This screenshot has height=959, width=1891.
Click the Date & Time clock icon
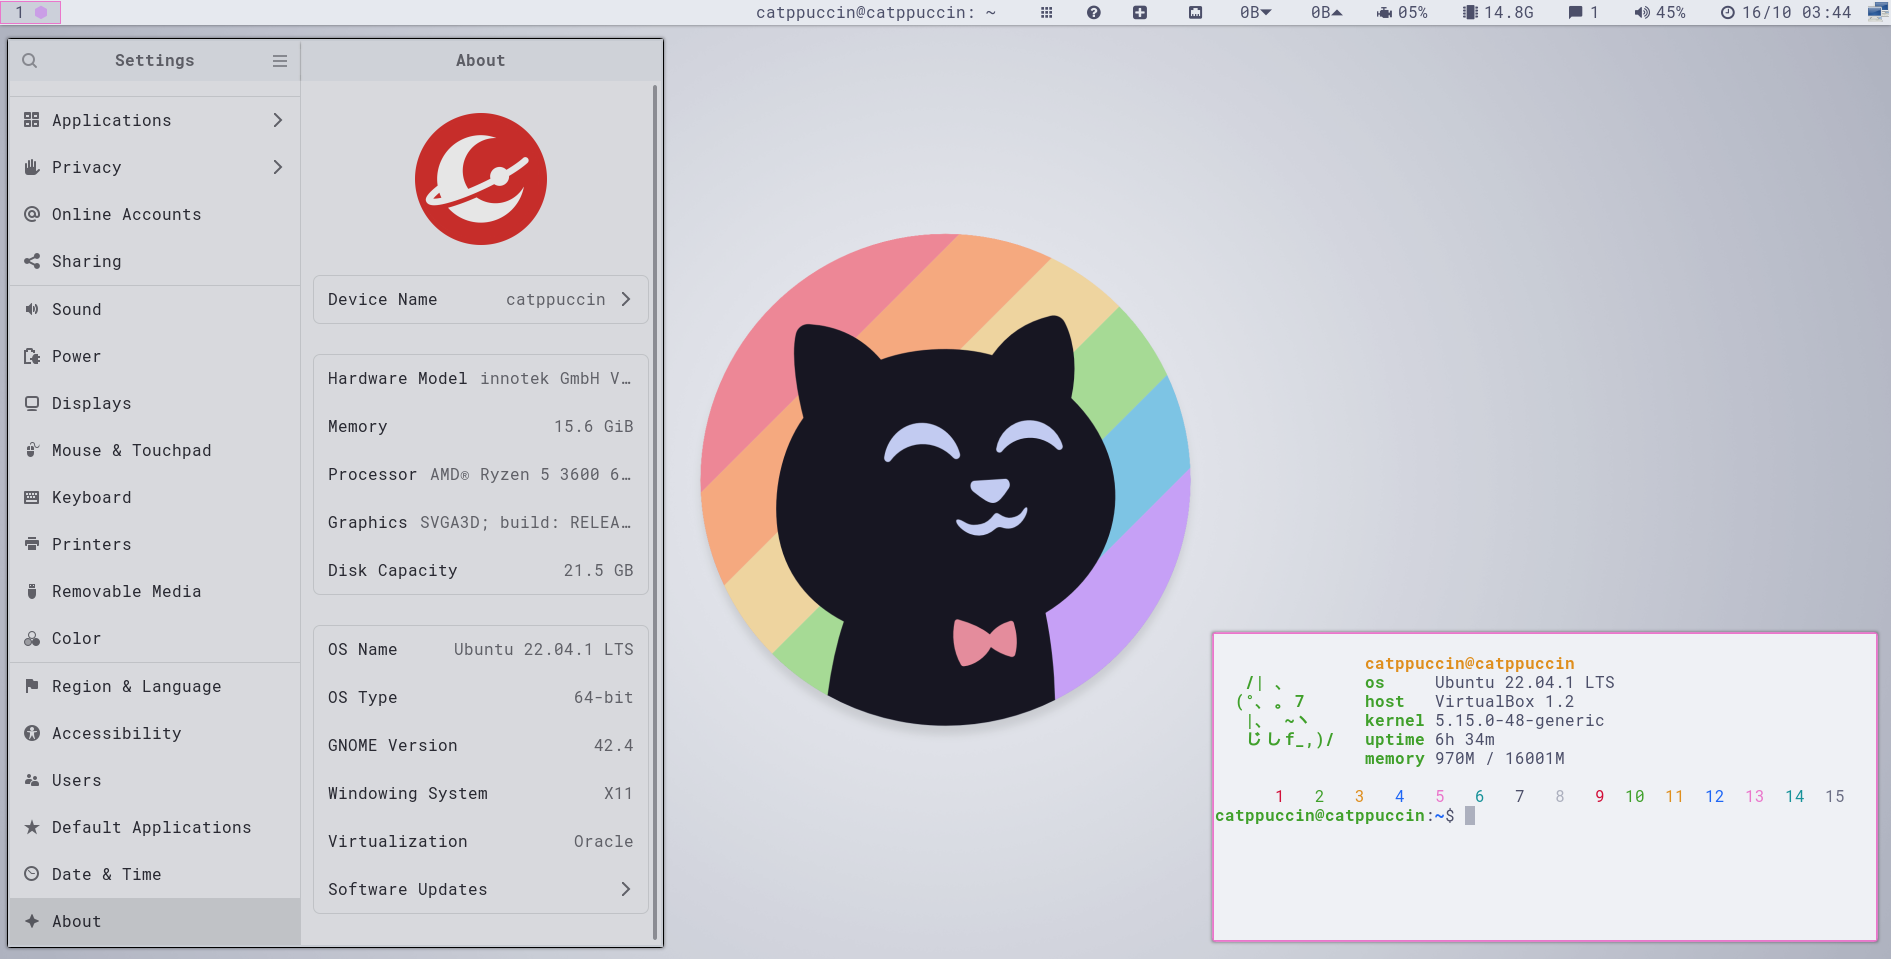click(x=32, y=874)
